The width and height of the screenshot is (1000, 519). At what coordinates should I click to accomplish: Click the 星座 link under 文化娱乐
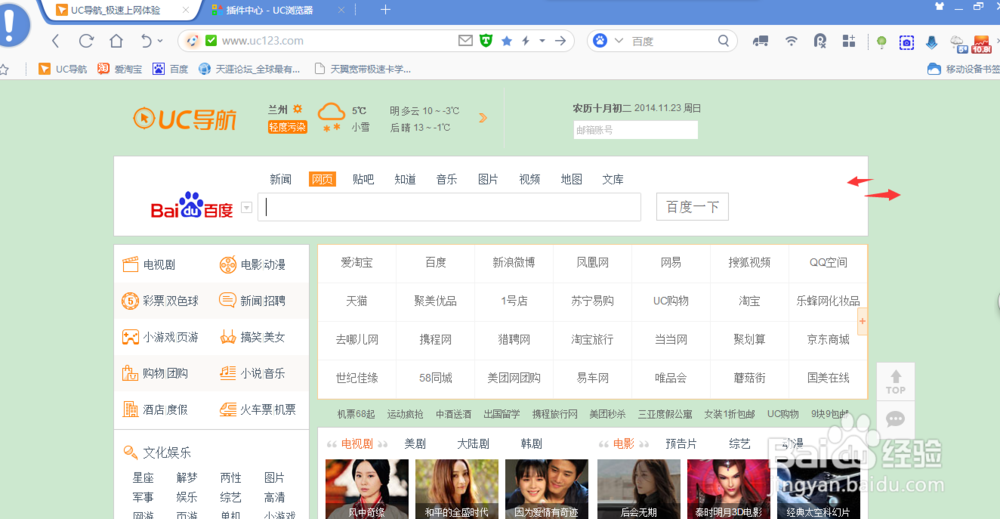point(143,478)
